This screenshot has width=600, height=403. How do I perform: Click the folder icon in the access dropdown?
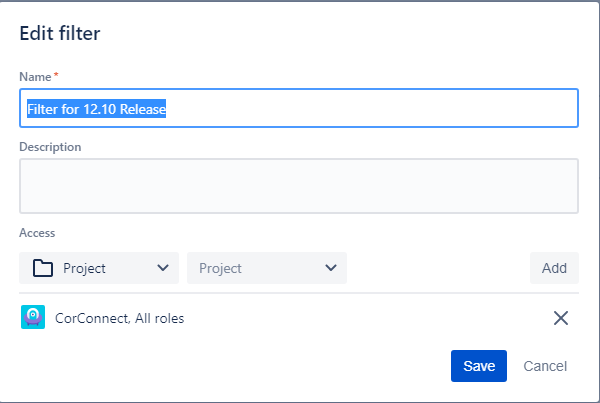pos(42,268)
